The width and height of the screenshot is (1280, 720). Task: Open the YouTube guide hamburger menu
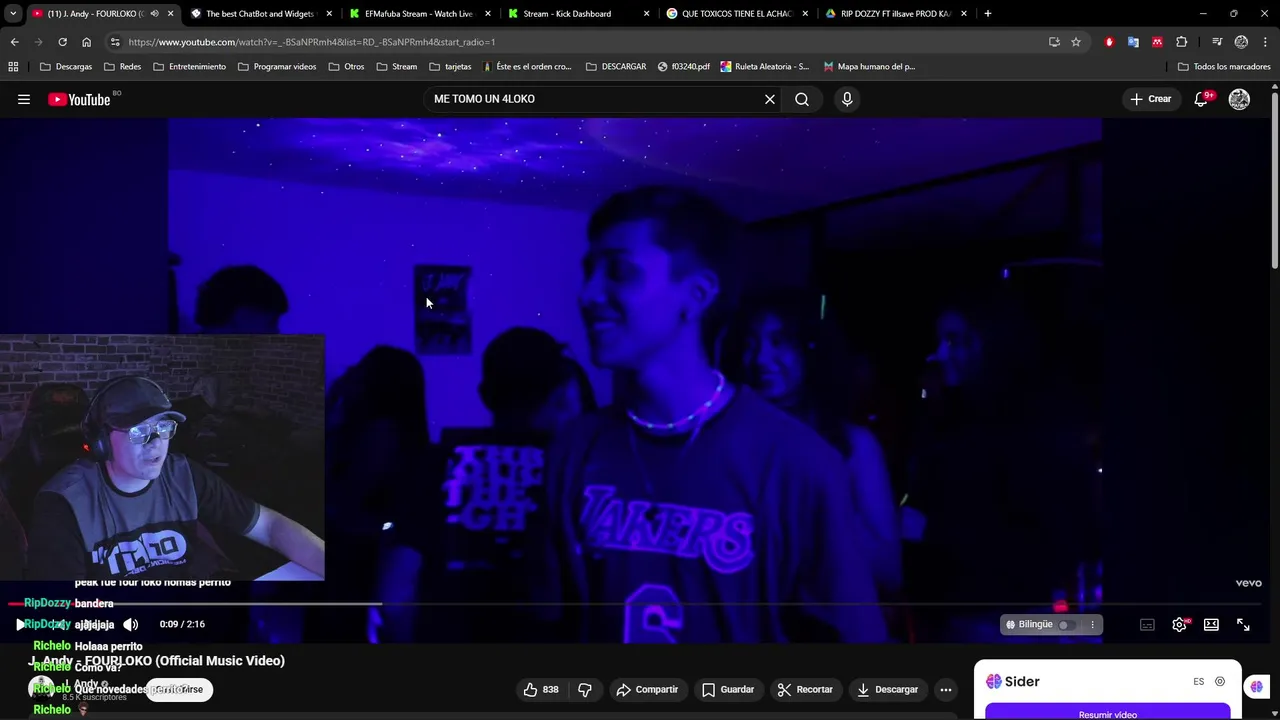coord(24,99)
